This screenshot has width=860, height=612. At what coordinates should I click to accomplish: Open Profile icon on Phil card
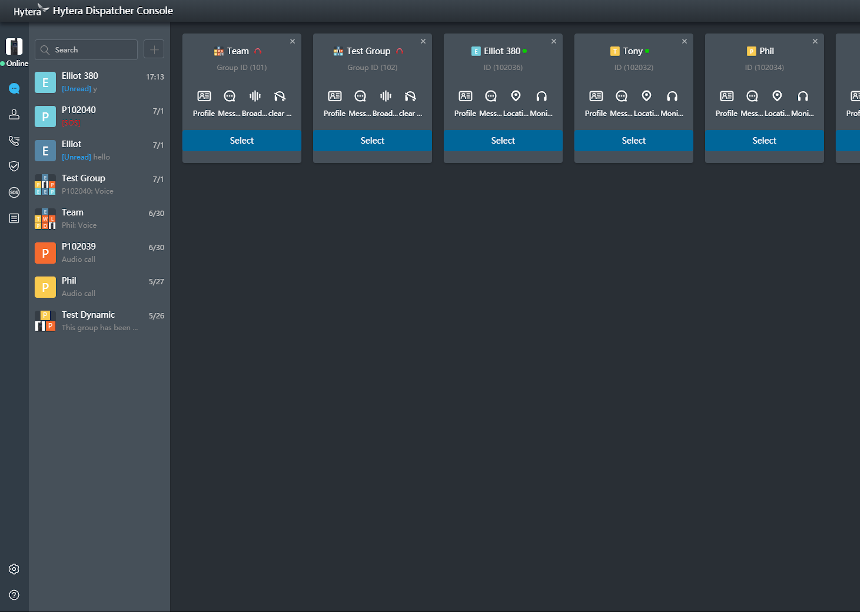click(x=726, y=96)
